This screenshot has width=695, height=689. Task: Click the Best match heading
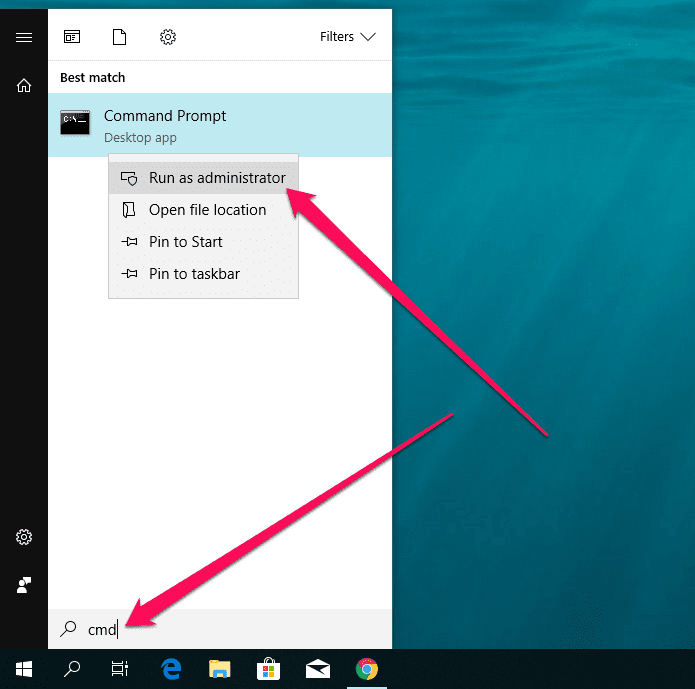coord(93,78)
